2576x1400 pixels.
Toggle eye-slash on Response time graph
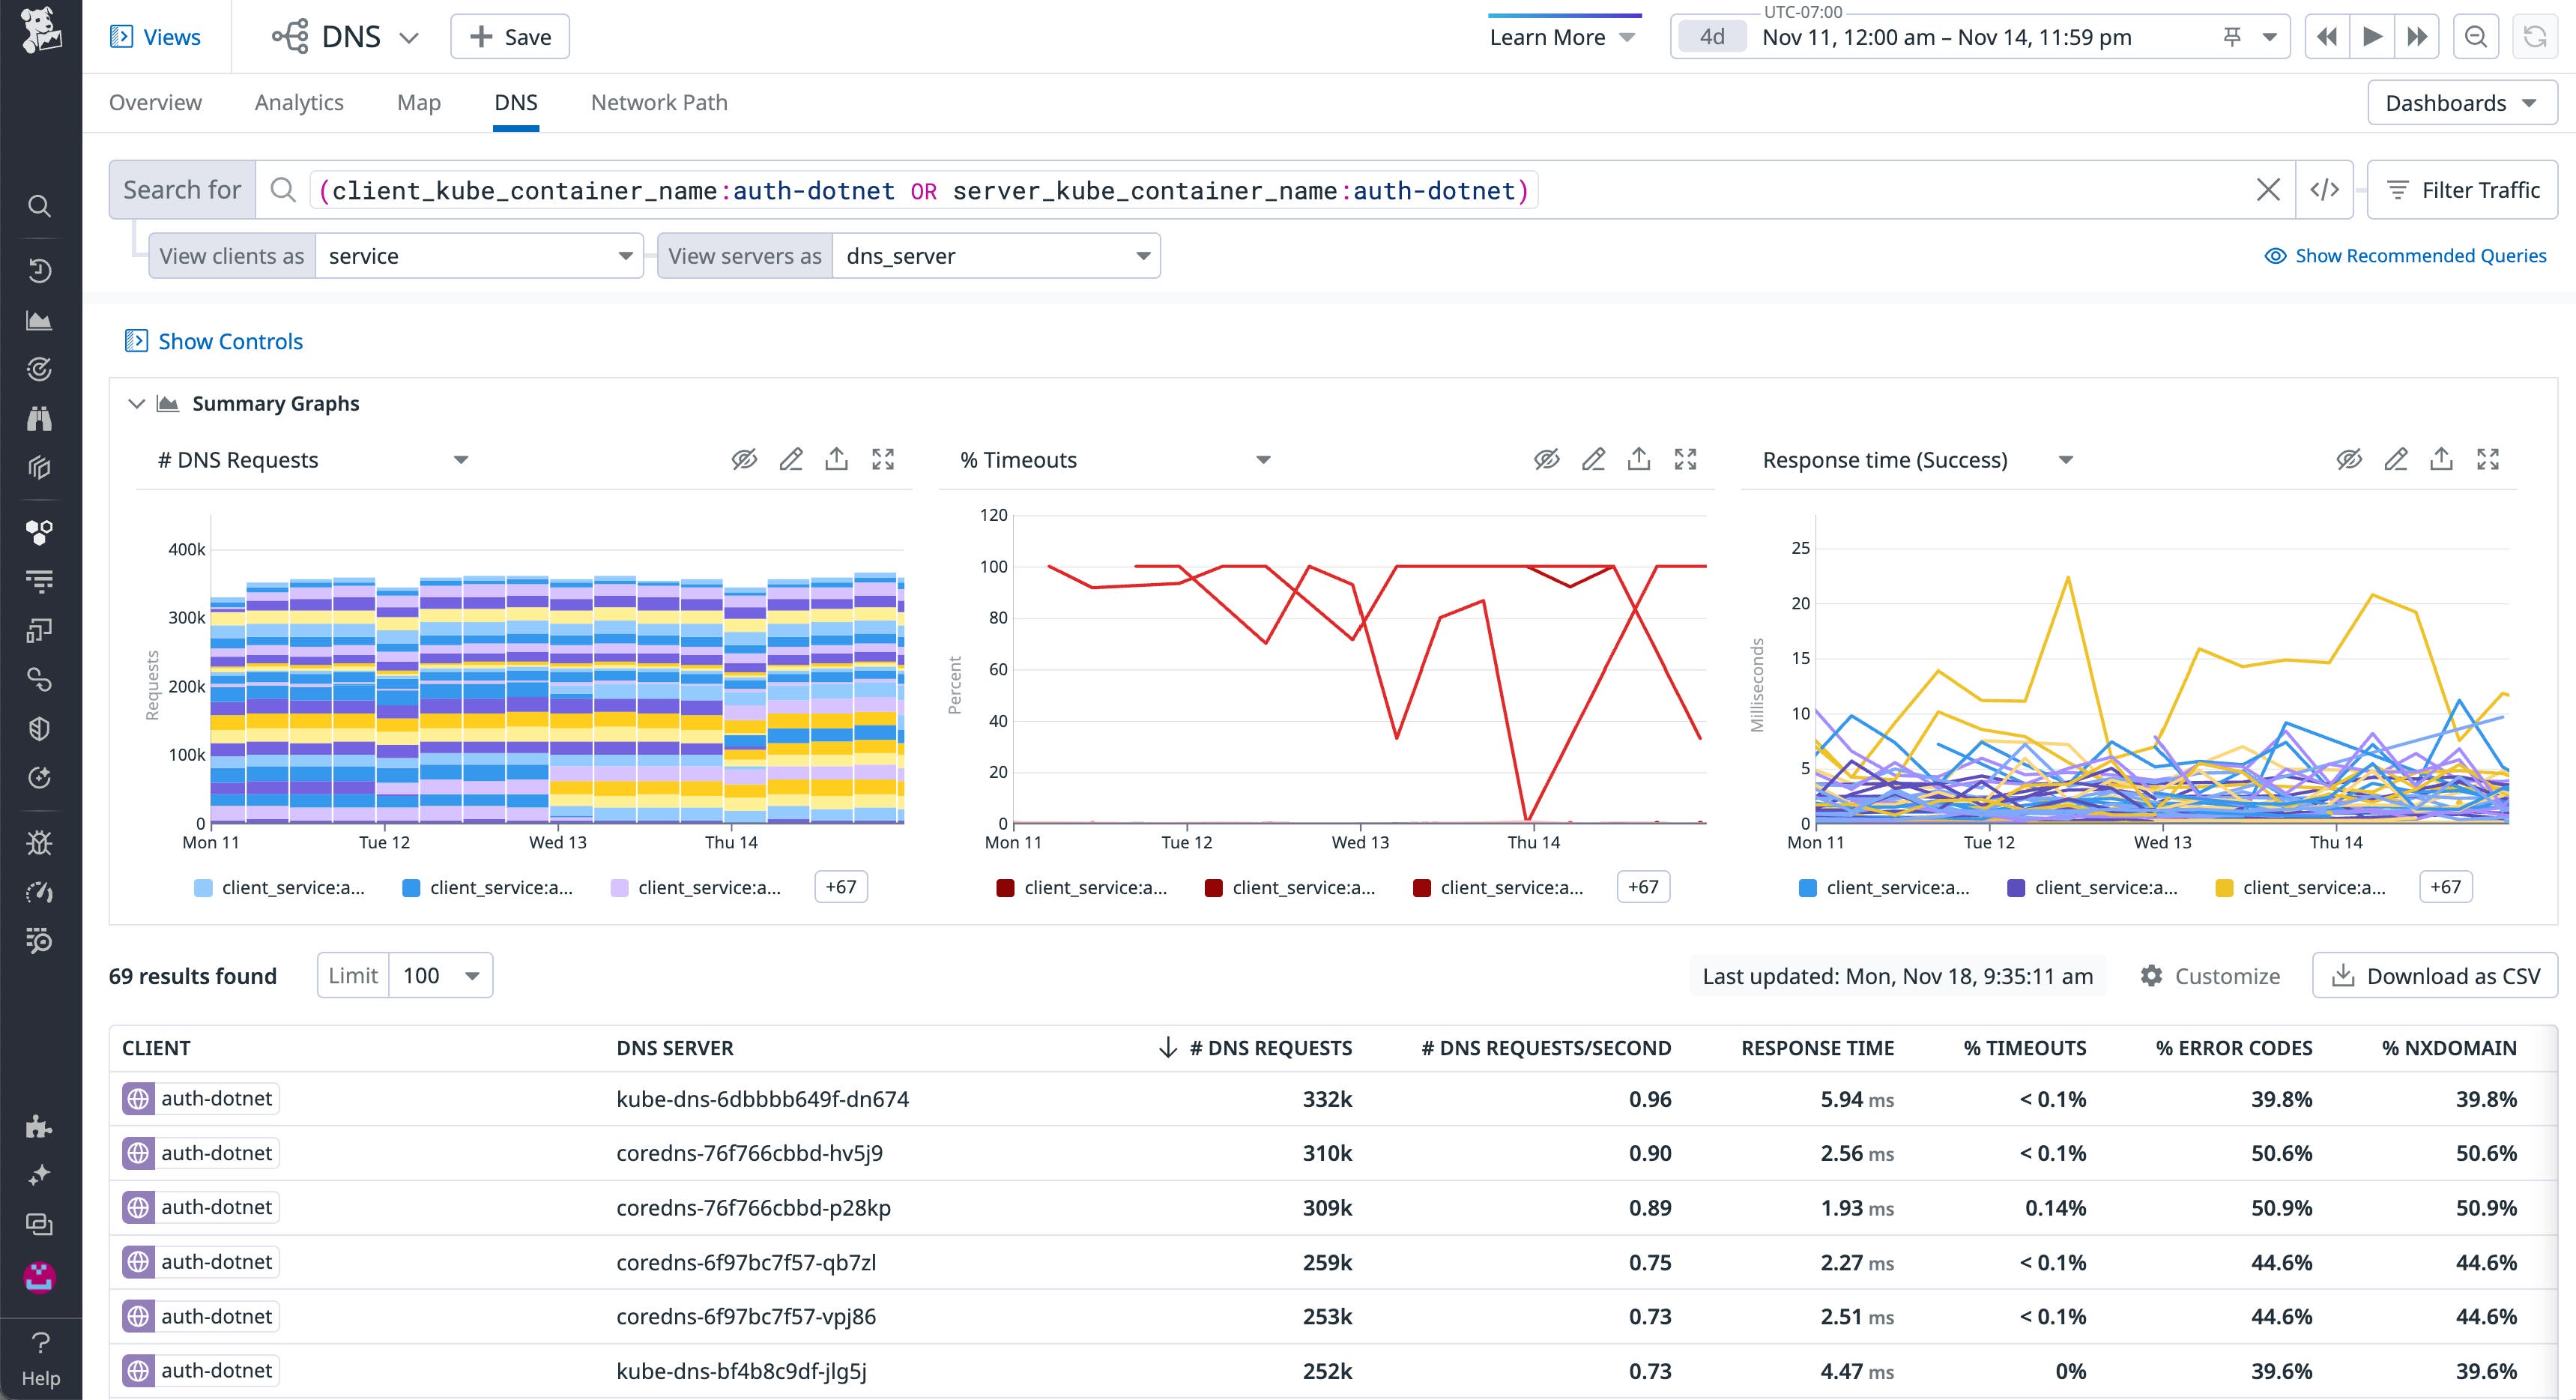(x=2349, y=459)
